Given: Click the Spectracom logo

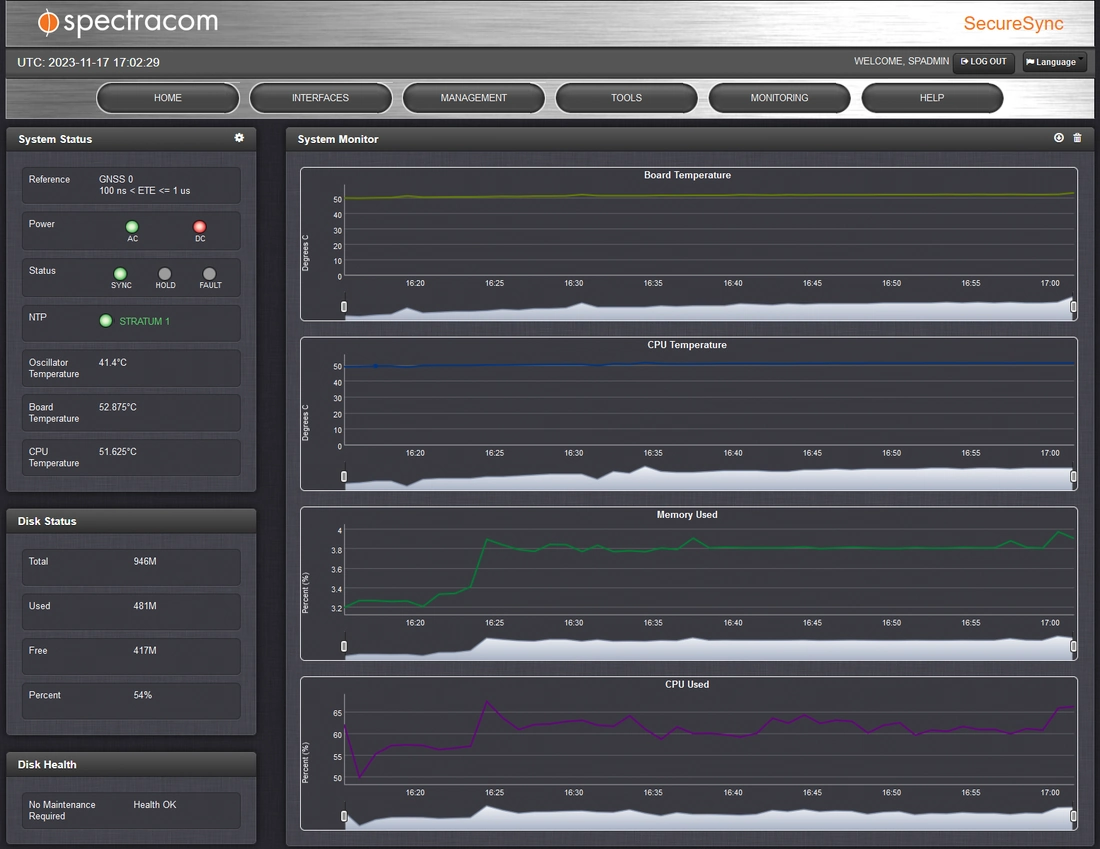Looking at the screenshot, I should (x=128, y=22).
